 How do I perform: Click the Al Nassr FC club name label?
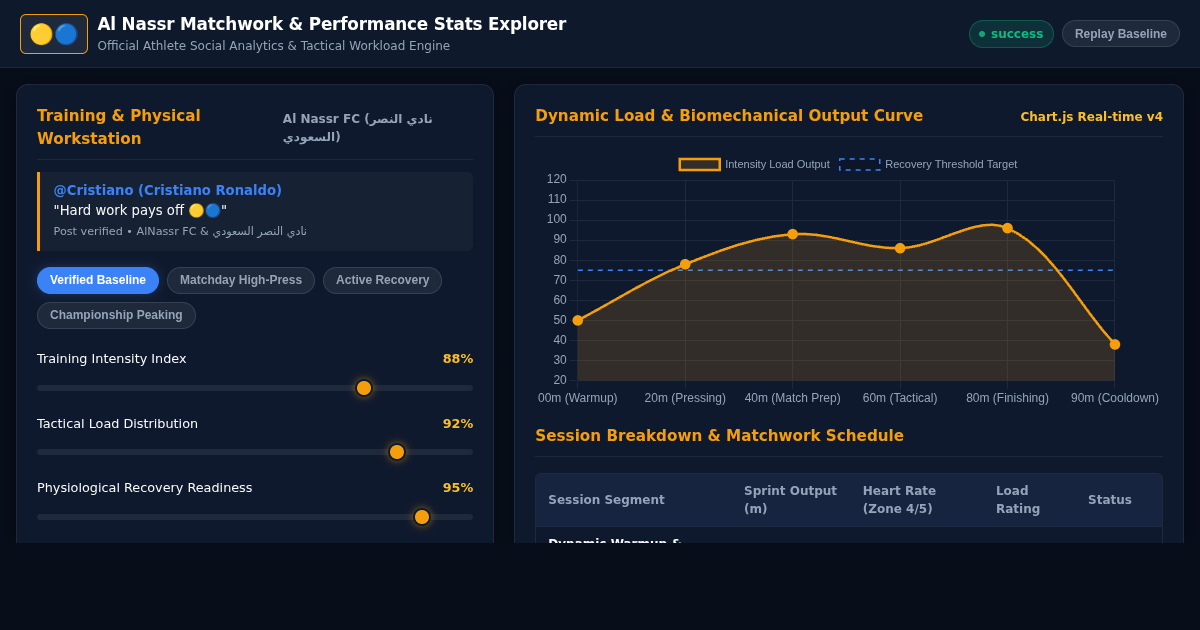(x=358, y=127)
